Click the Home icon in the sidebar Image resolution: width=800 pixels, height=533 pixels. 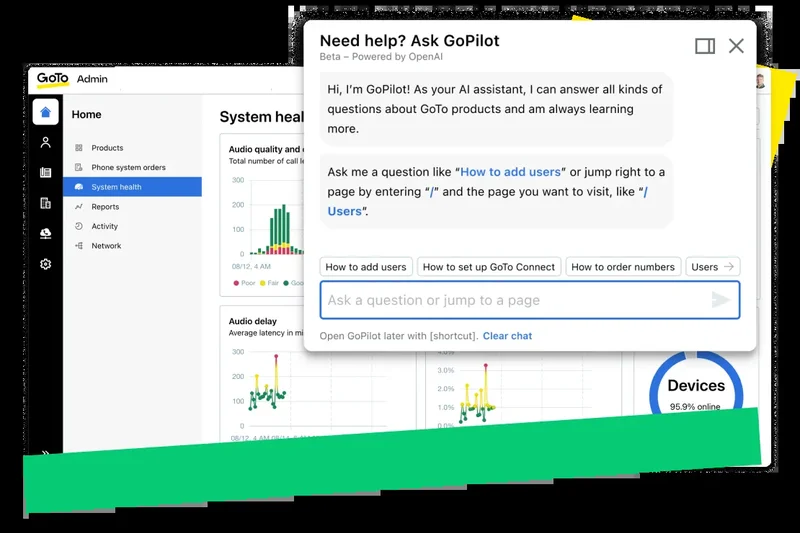[45, 112]
